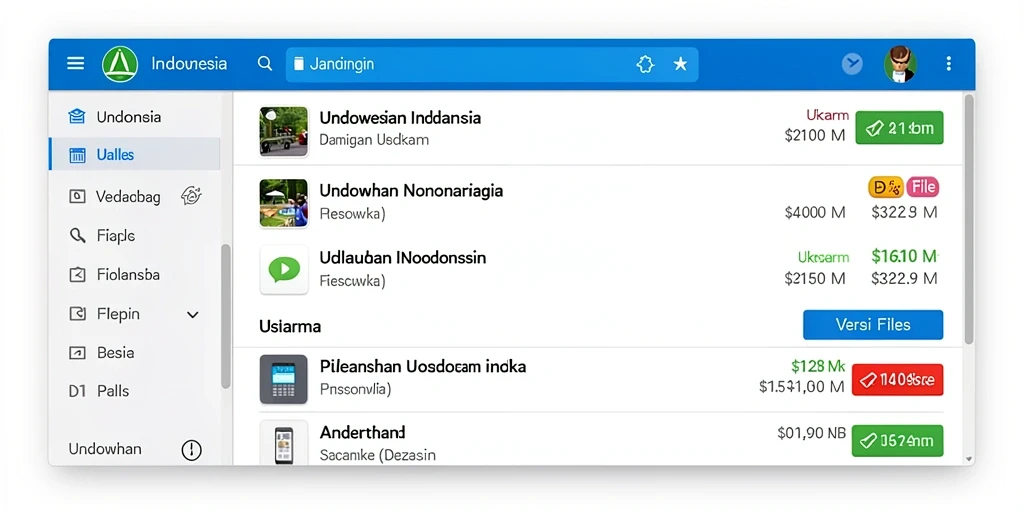Click the main list vertical scrollbar
The width and height of the screenshot is (1024, 512).
(969, 219)
